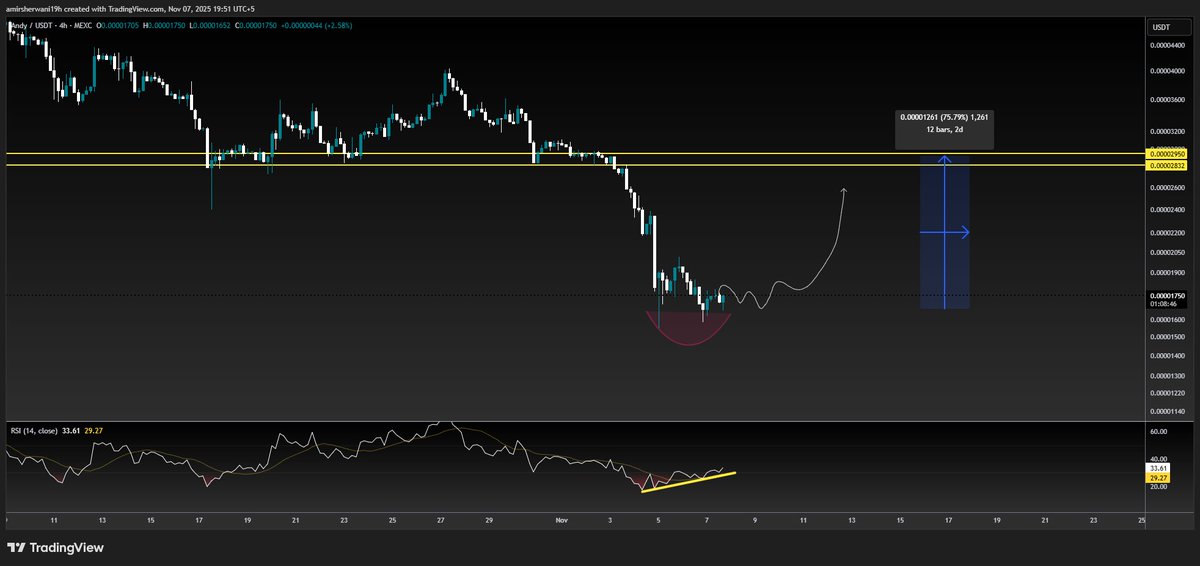Click the RSI (14, close) indicator title
Viewport: 1200px width, 566px height.
(34, 432)
